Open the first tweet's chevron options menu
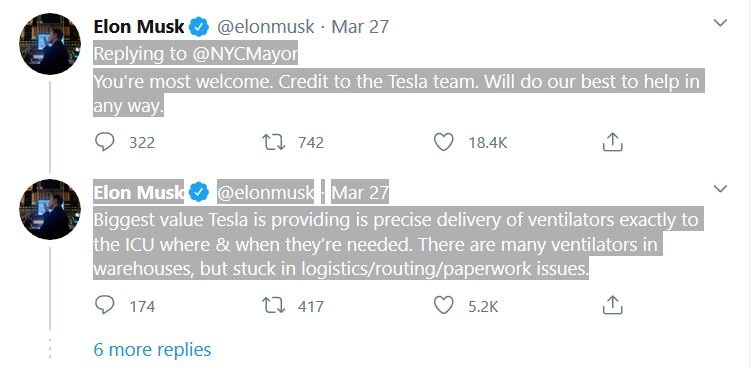The height and width of the screenshot is (368, 753). (x=720, y=23)
